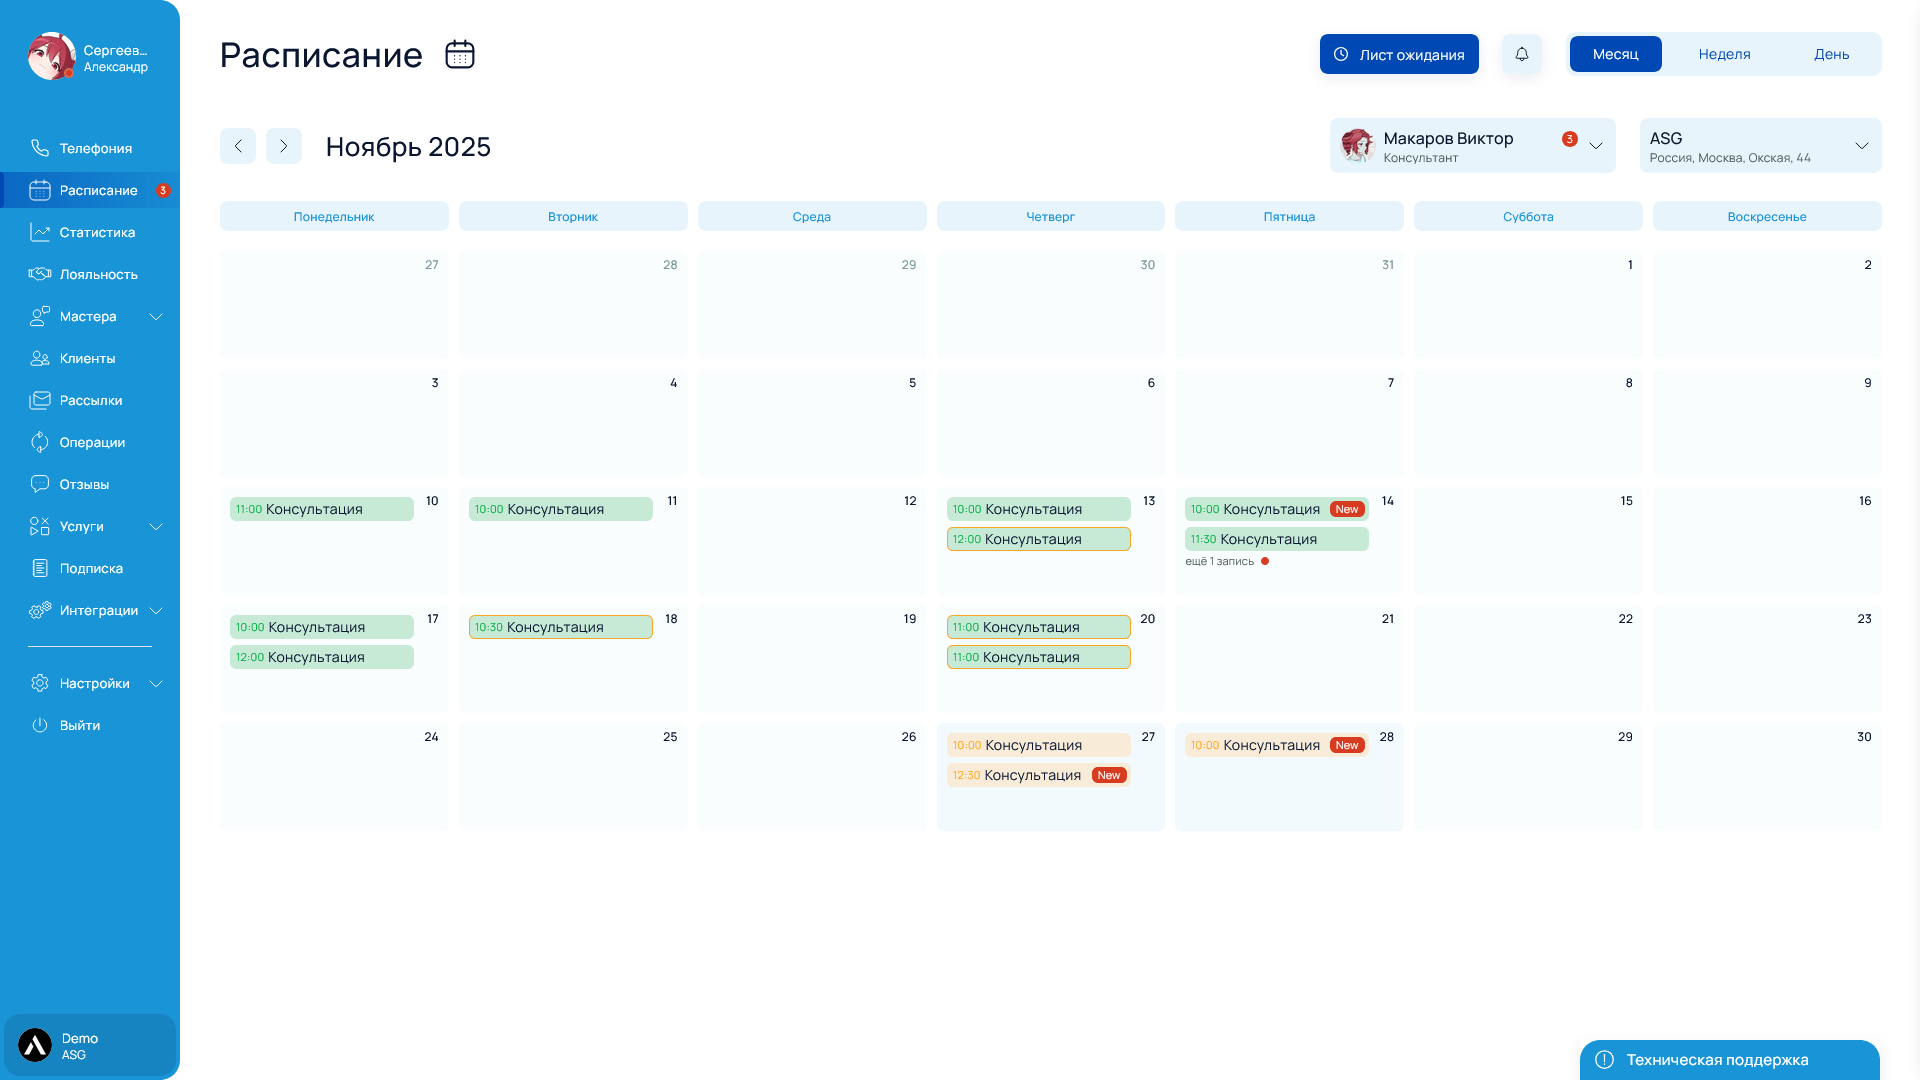
Task: Open notifications with the bell icon
Action: coord(1521,54)
